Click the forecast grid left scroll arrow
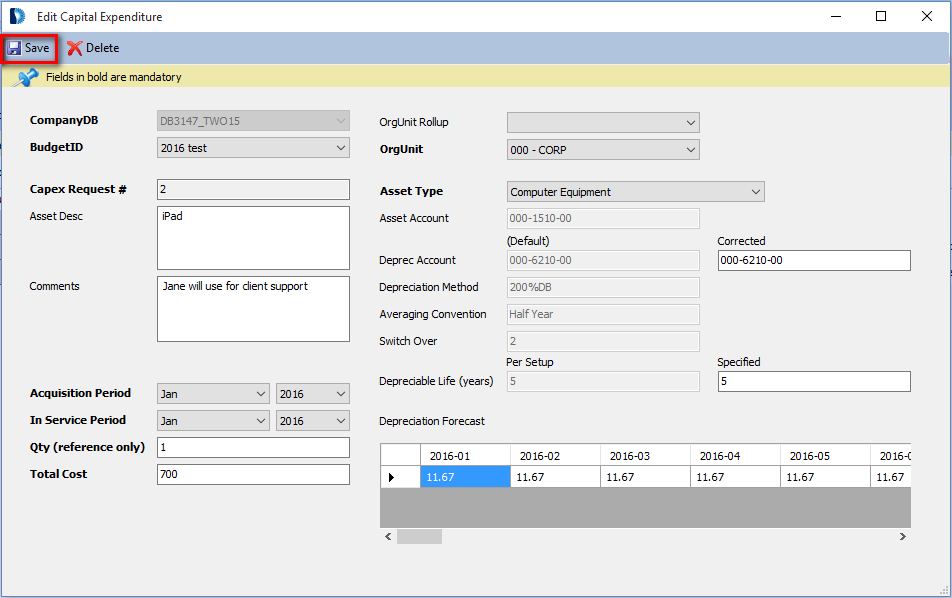The image size is (952, 598). 389,537
